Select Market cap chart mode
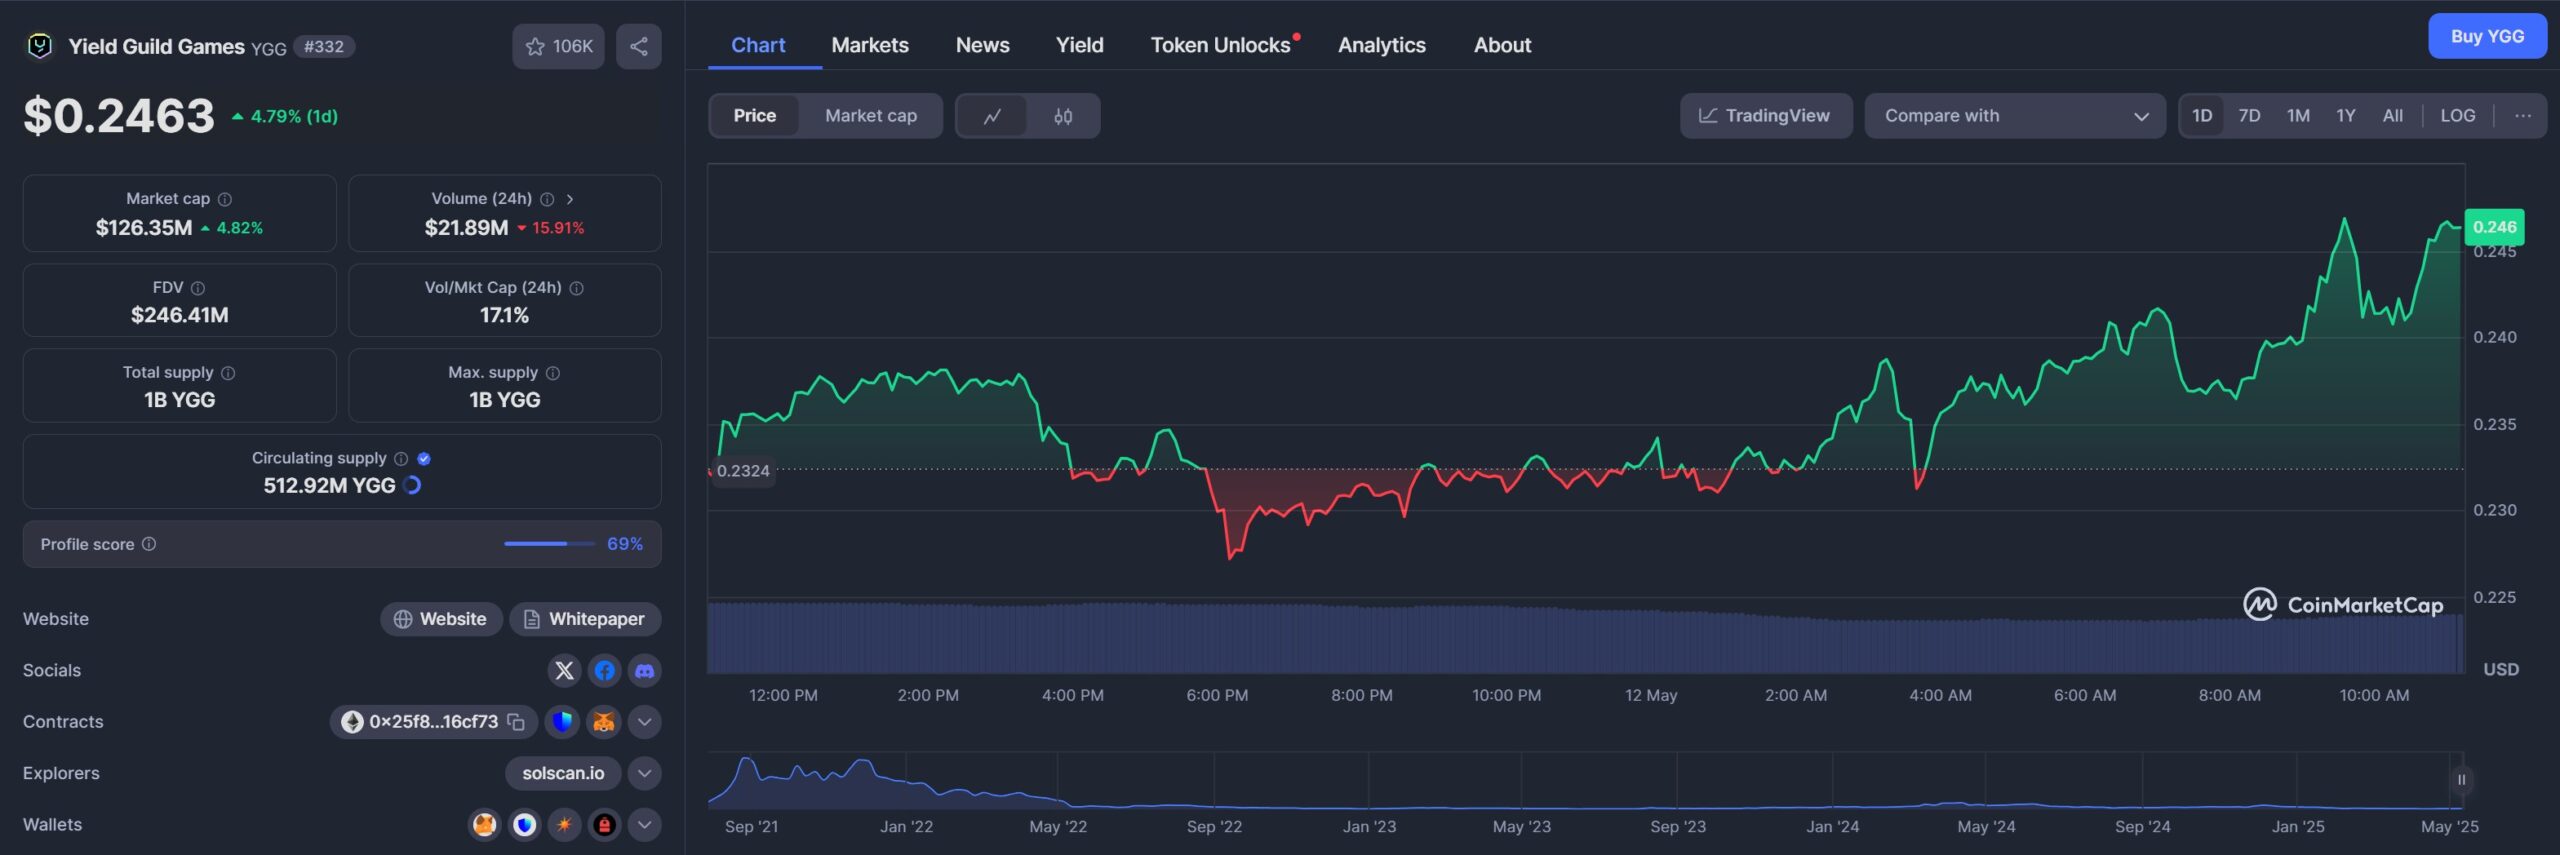Image resolution: width=2560 pixels, height=855 pixels. tap(871, 116)
